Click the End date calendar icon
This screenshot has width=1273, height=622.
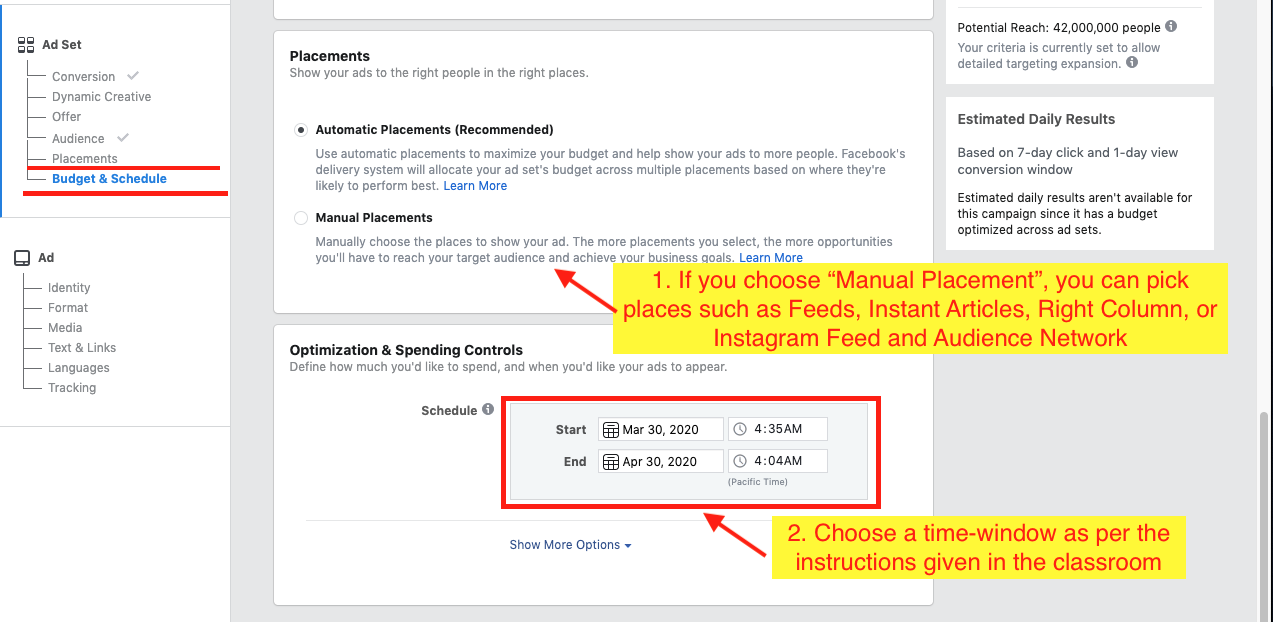coord(610,462)
